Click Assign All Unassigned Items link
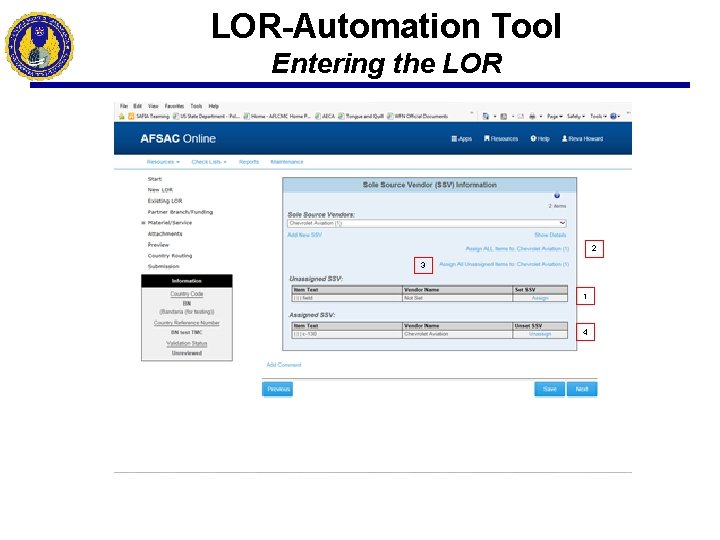The width and height of the screenshot is (720, 540). (504, 264)
